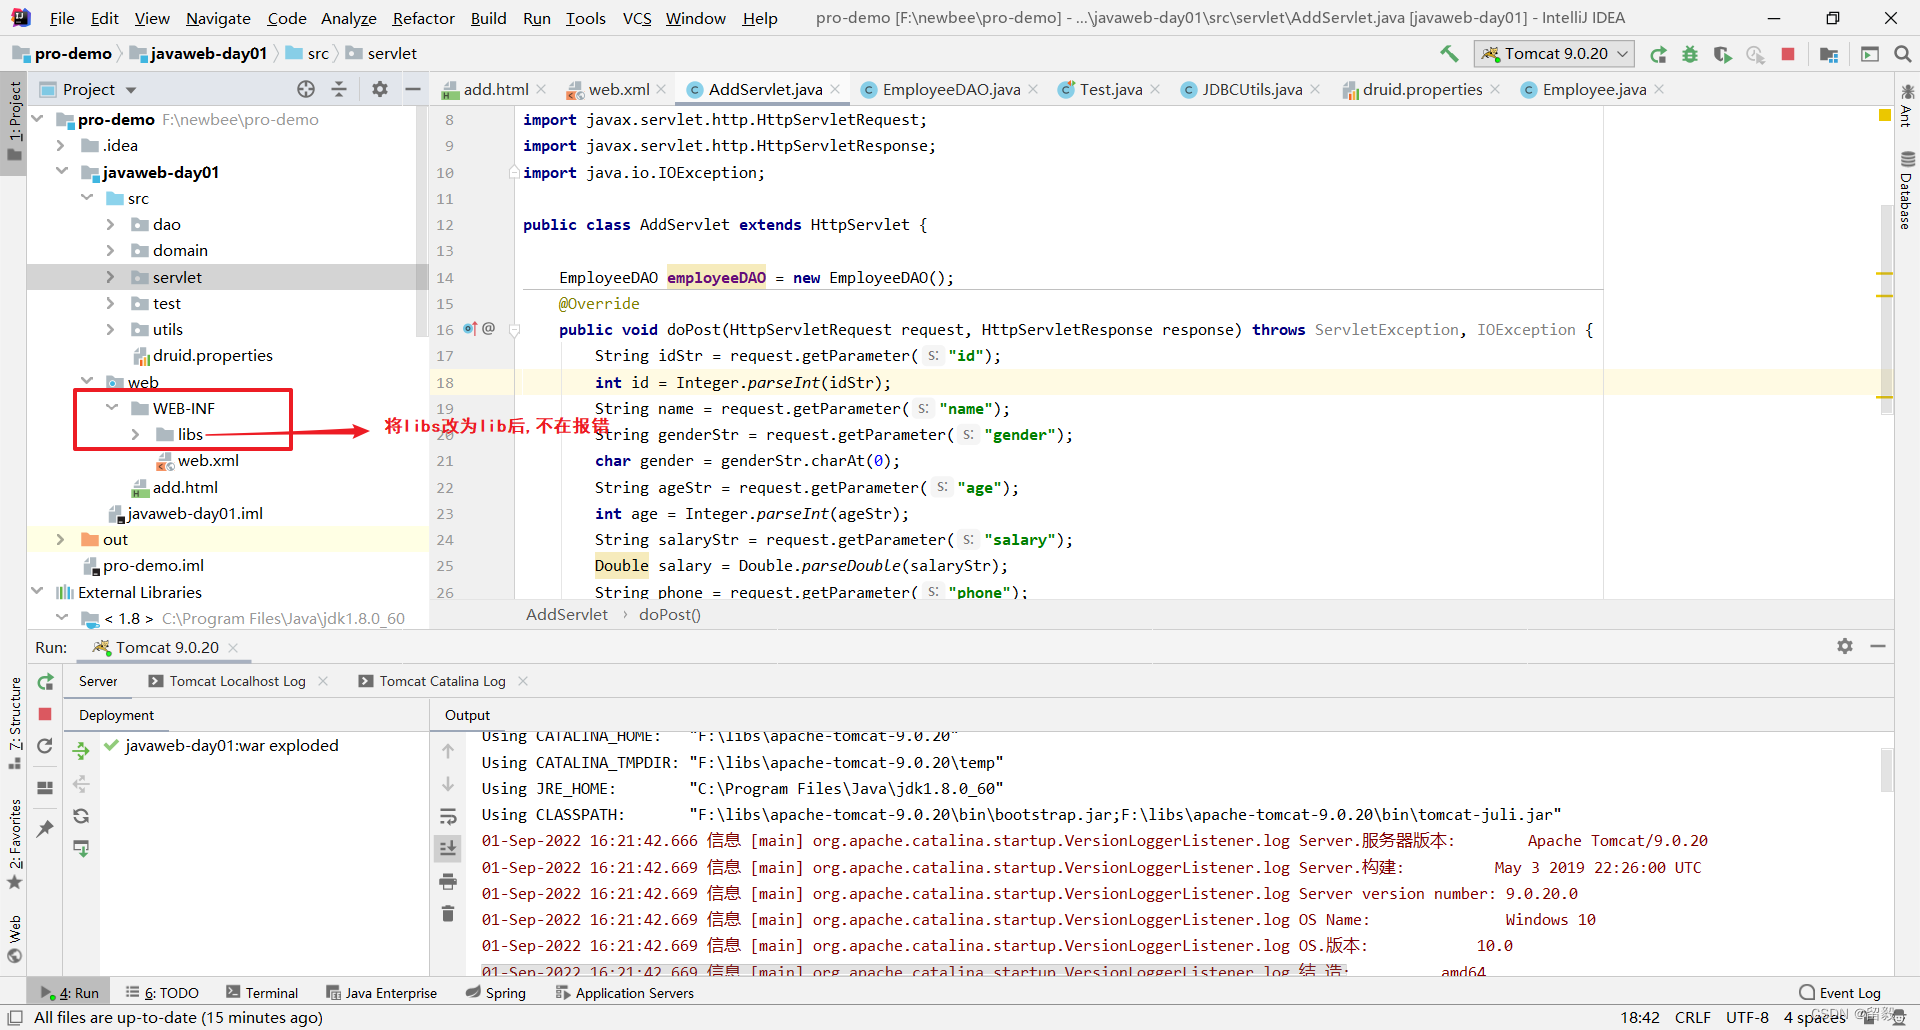Open the 6: TODO tool window
The height and width of the screenshot is (1030, 1920).
tap(162, 992)
